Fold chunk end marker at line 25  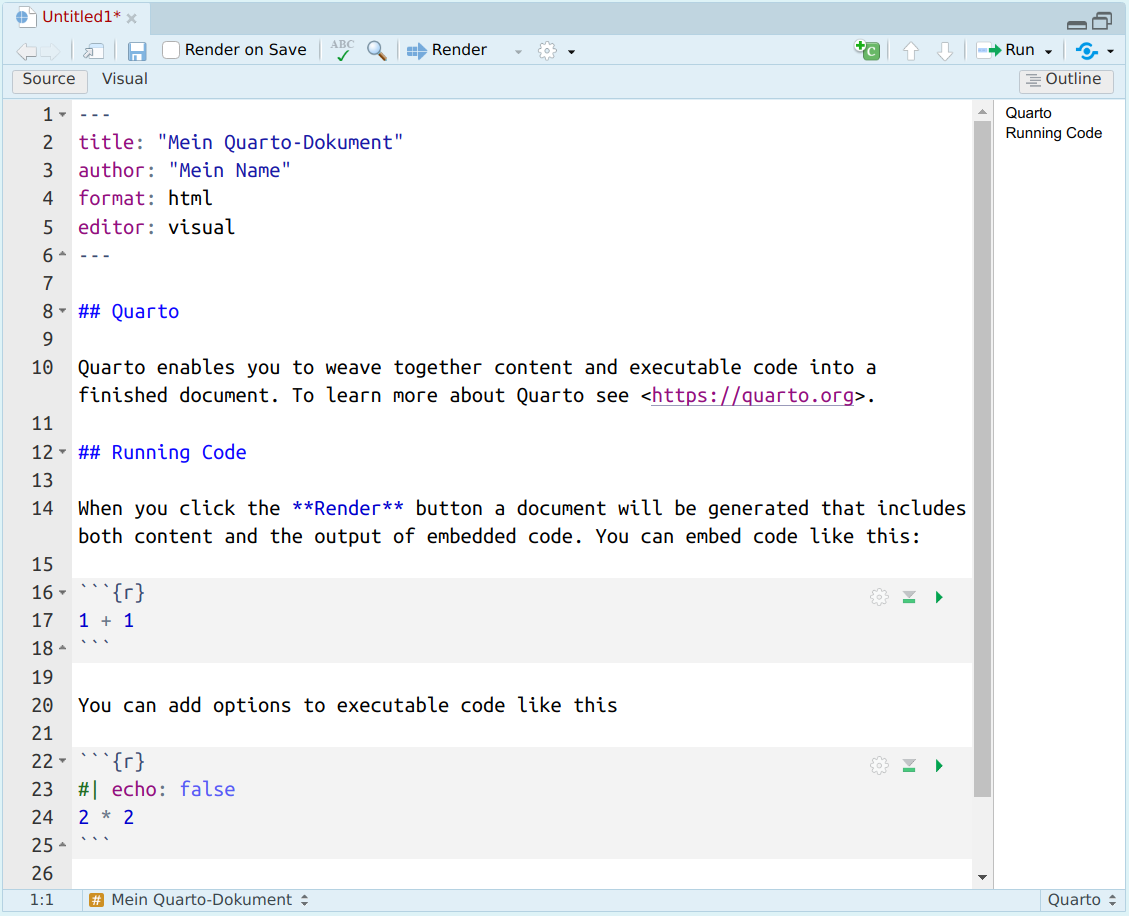[63, 845]
